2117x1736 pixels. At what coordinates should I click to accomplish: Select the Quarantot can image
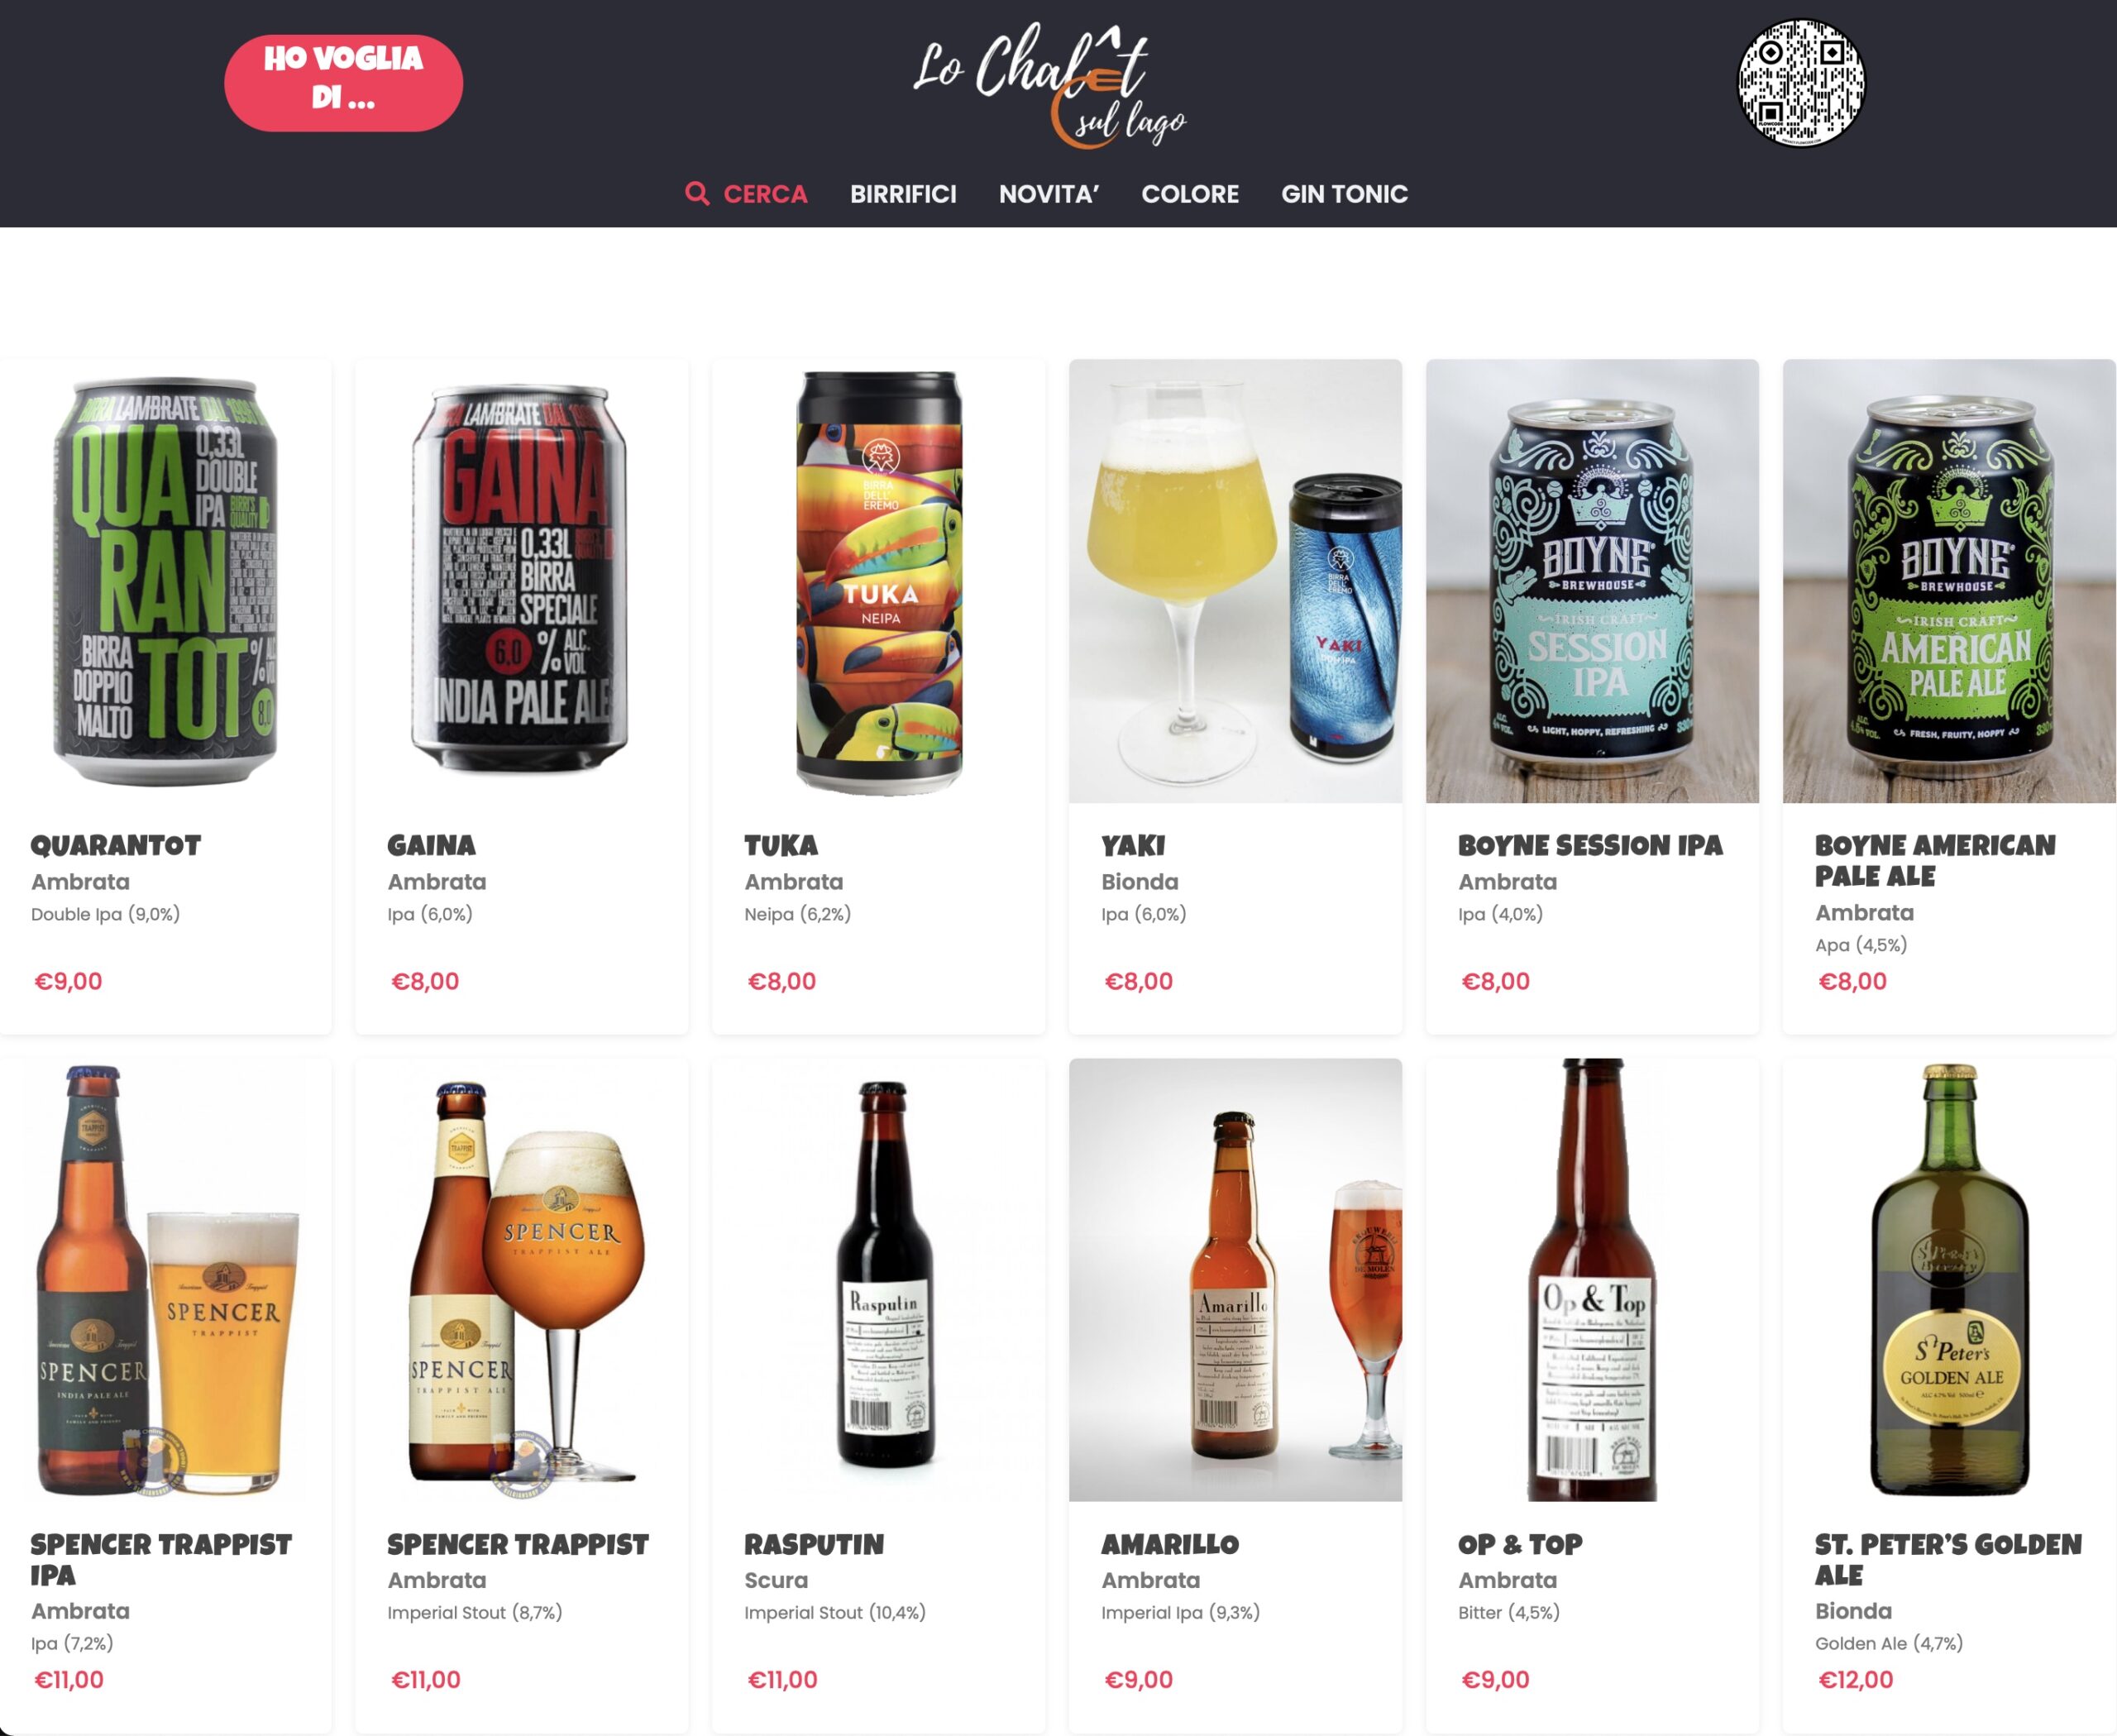tap(165, 581)
